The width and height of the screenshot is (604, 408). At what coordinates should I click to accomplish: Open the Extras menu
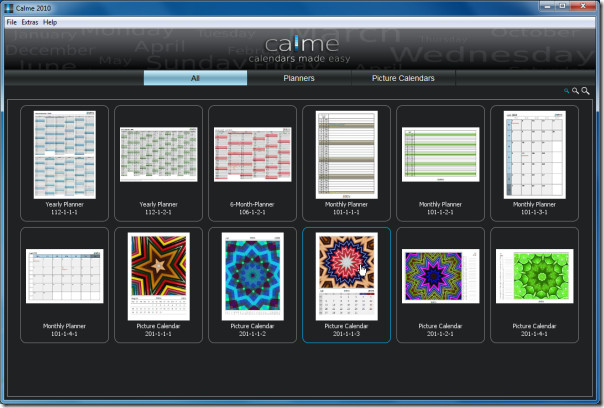[30, 22]
